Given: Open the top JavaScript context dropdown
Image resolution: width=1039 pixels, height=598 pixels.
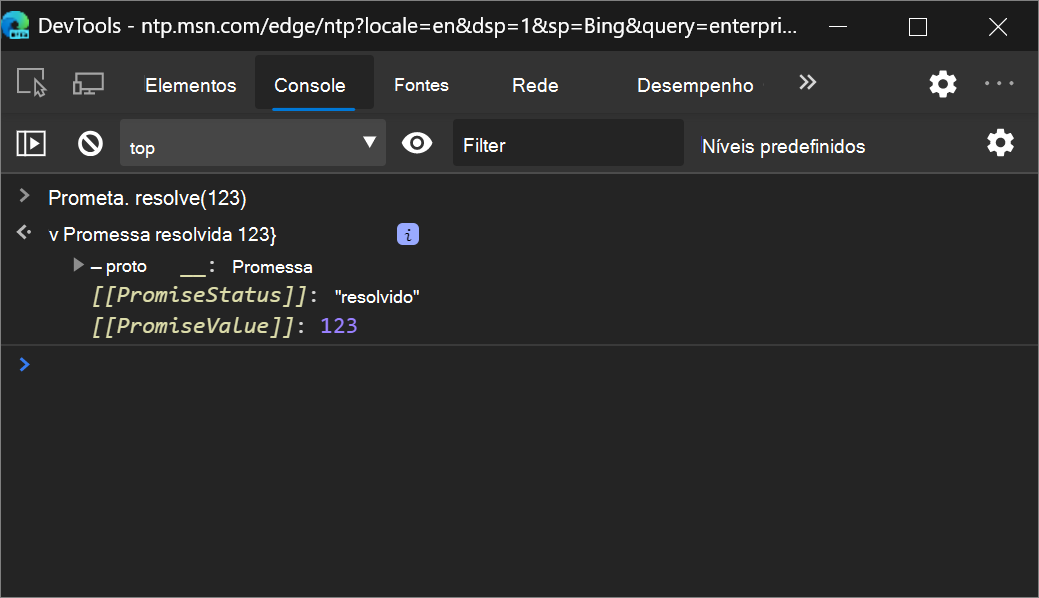Looking at the screenshot, I should tap(252, 143).
